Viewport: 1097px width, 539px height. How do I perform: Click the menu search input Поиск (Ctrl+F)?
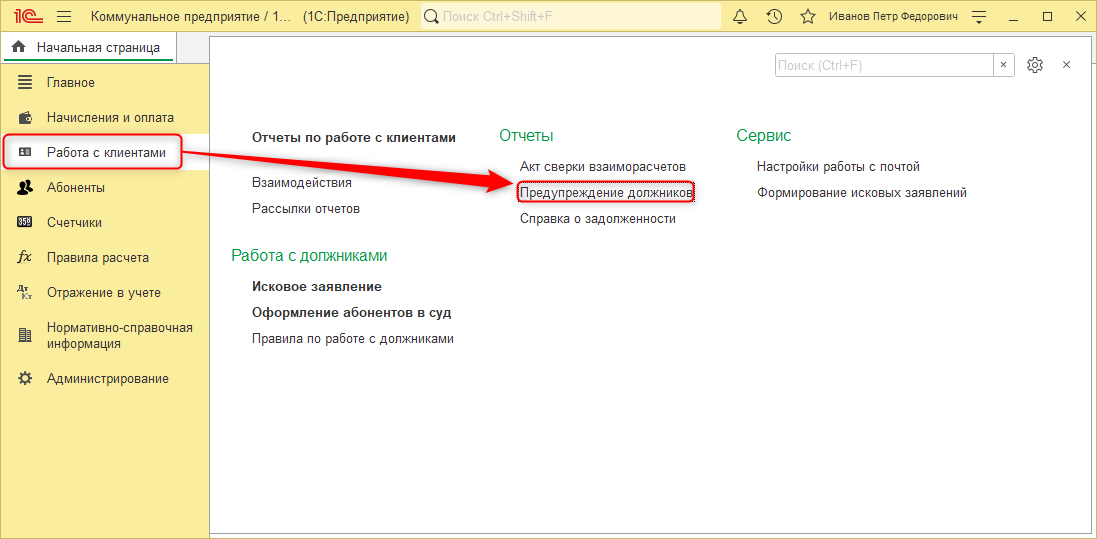point(883,65)
